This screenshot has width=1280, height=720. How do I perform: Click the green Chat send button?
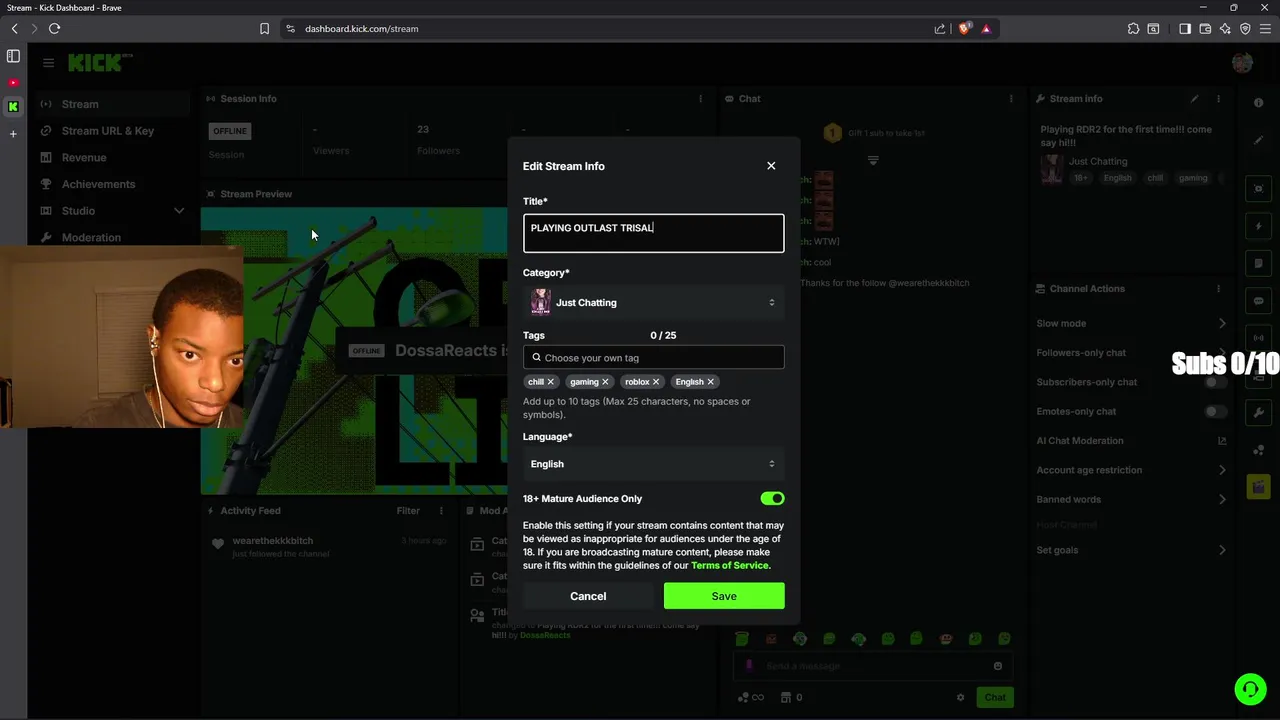tap(995, 698)
